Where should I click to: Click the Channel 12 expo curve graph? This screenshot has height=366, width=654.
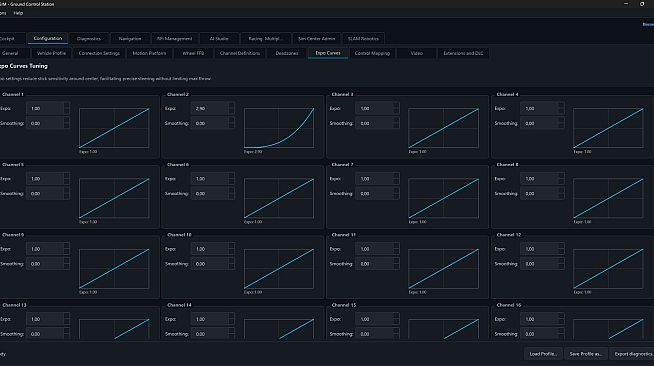coord(609,268)
